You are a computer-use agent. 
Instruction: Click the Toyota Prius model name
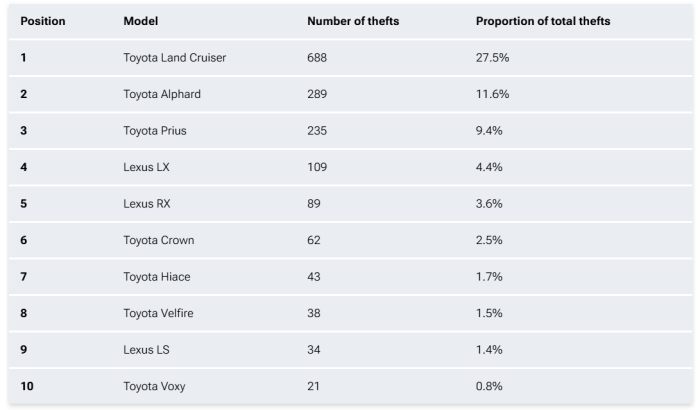(x=155, y=130)
